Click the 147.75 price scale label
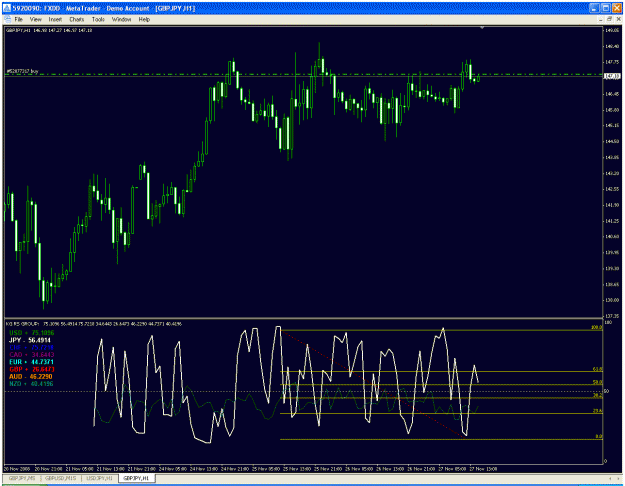Screen dimensions: 625x486 [613, 62]
